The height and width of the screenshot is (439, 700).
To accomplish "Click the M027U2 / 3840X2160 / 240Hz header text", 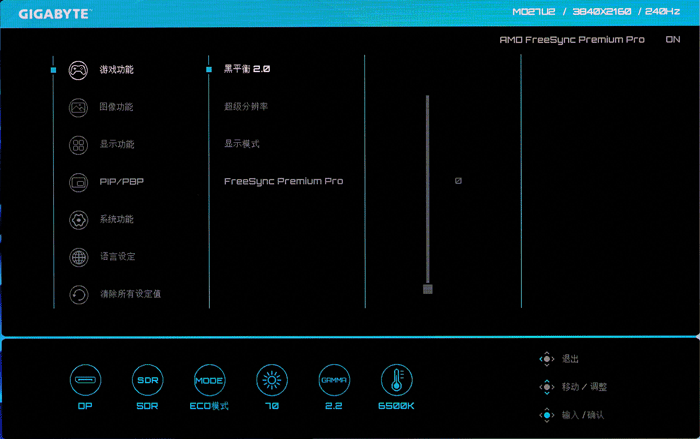I will click(x=596, y=12).
